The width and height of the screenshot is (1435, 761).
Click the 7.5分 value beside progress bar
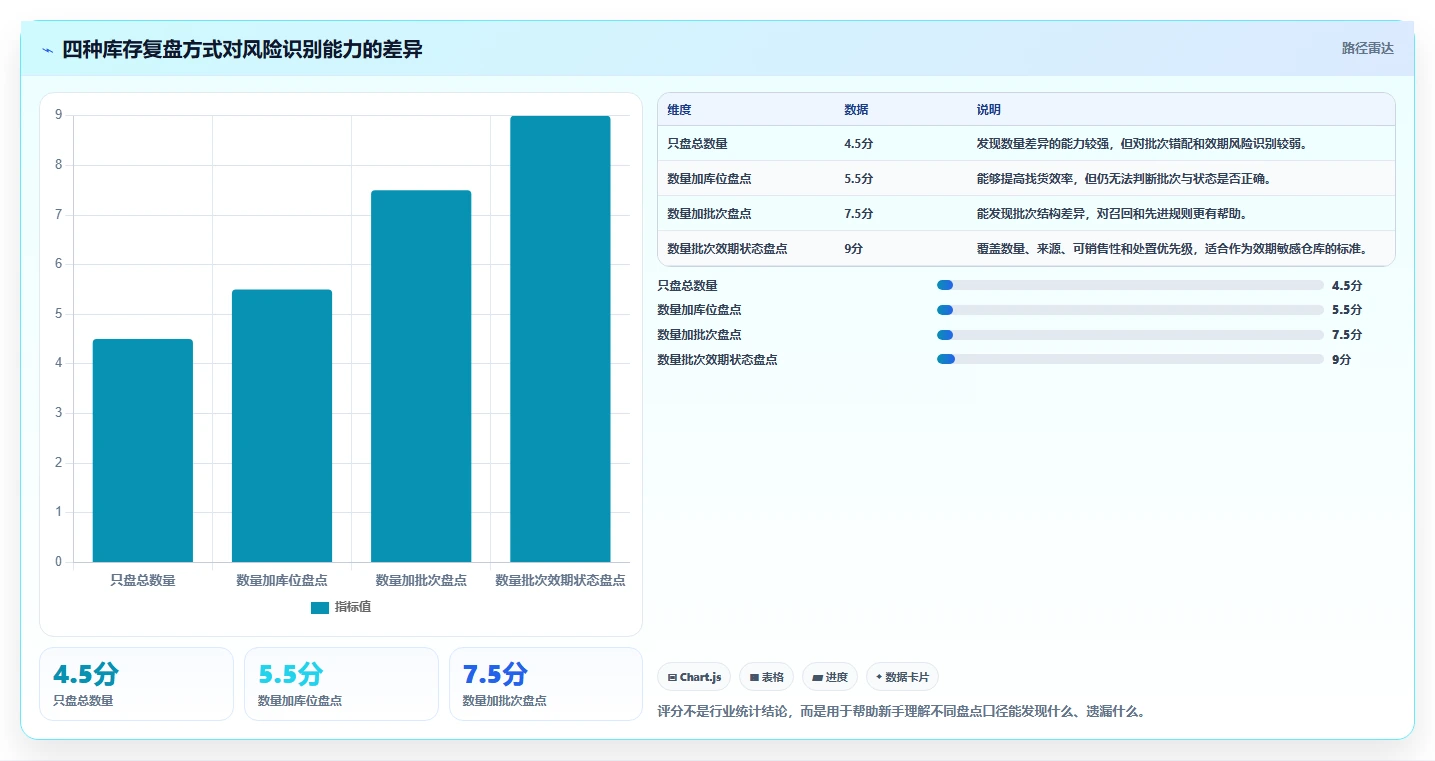(1347, 335)
